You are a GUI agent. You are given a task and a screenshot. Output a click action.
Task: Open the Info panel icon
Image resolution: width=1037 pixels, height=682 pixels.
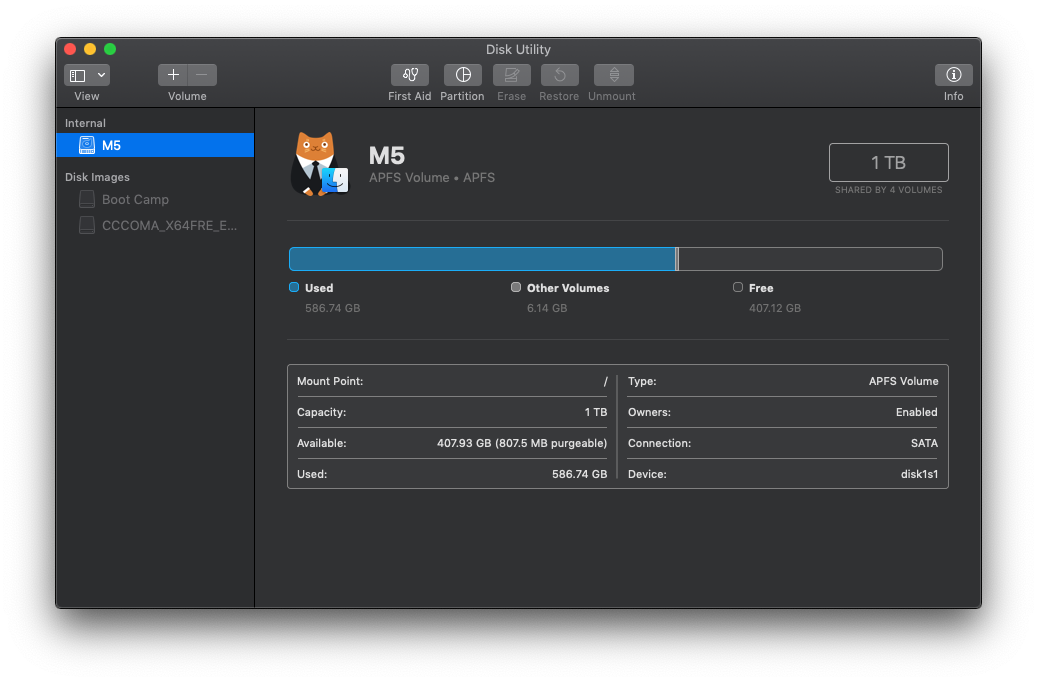tap(953, 75)
